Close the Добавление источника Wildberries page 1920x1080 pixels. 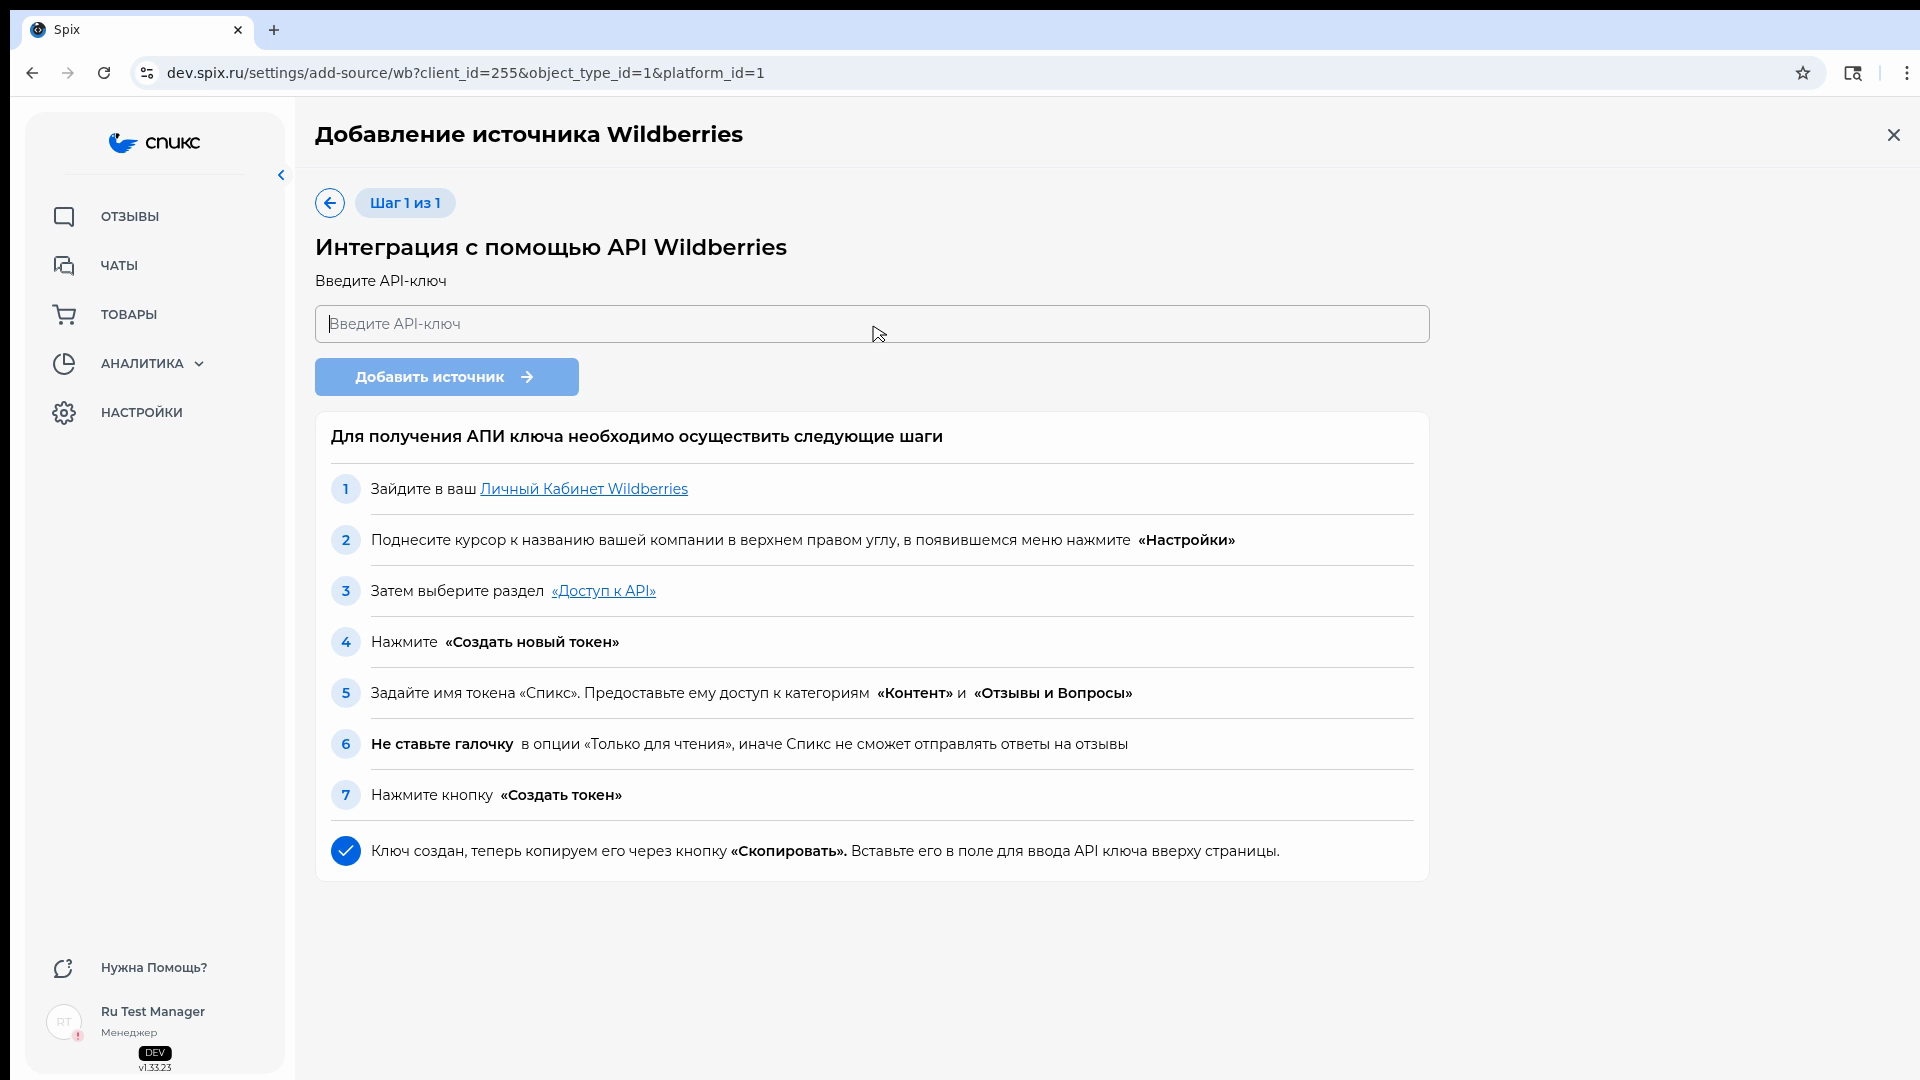(x=1894, y=135)
